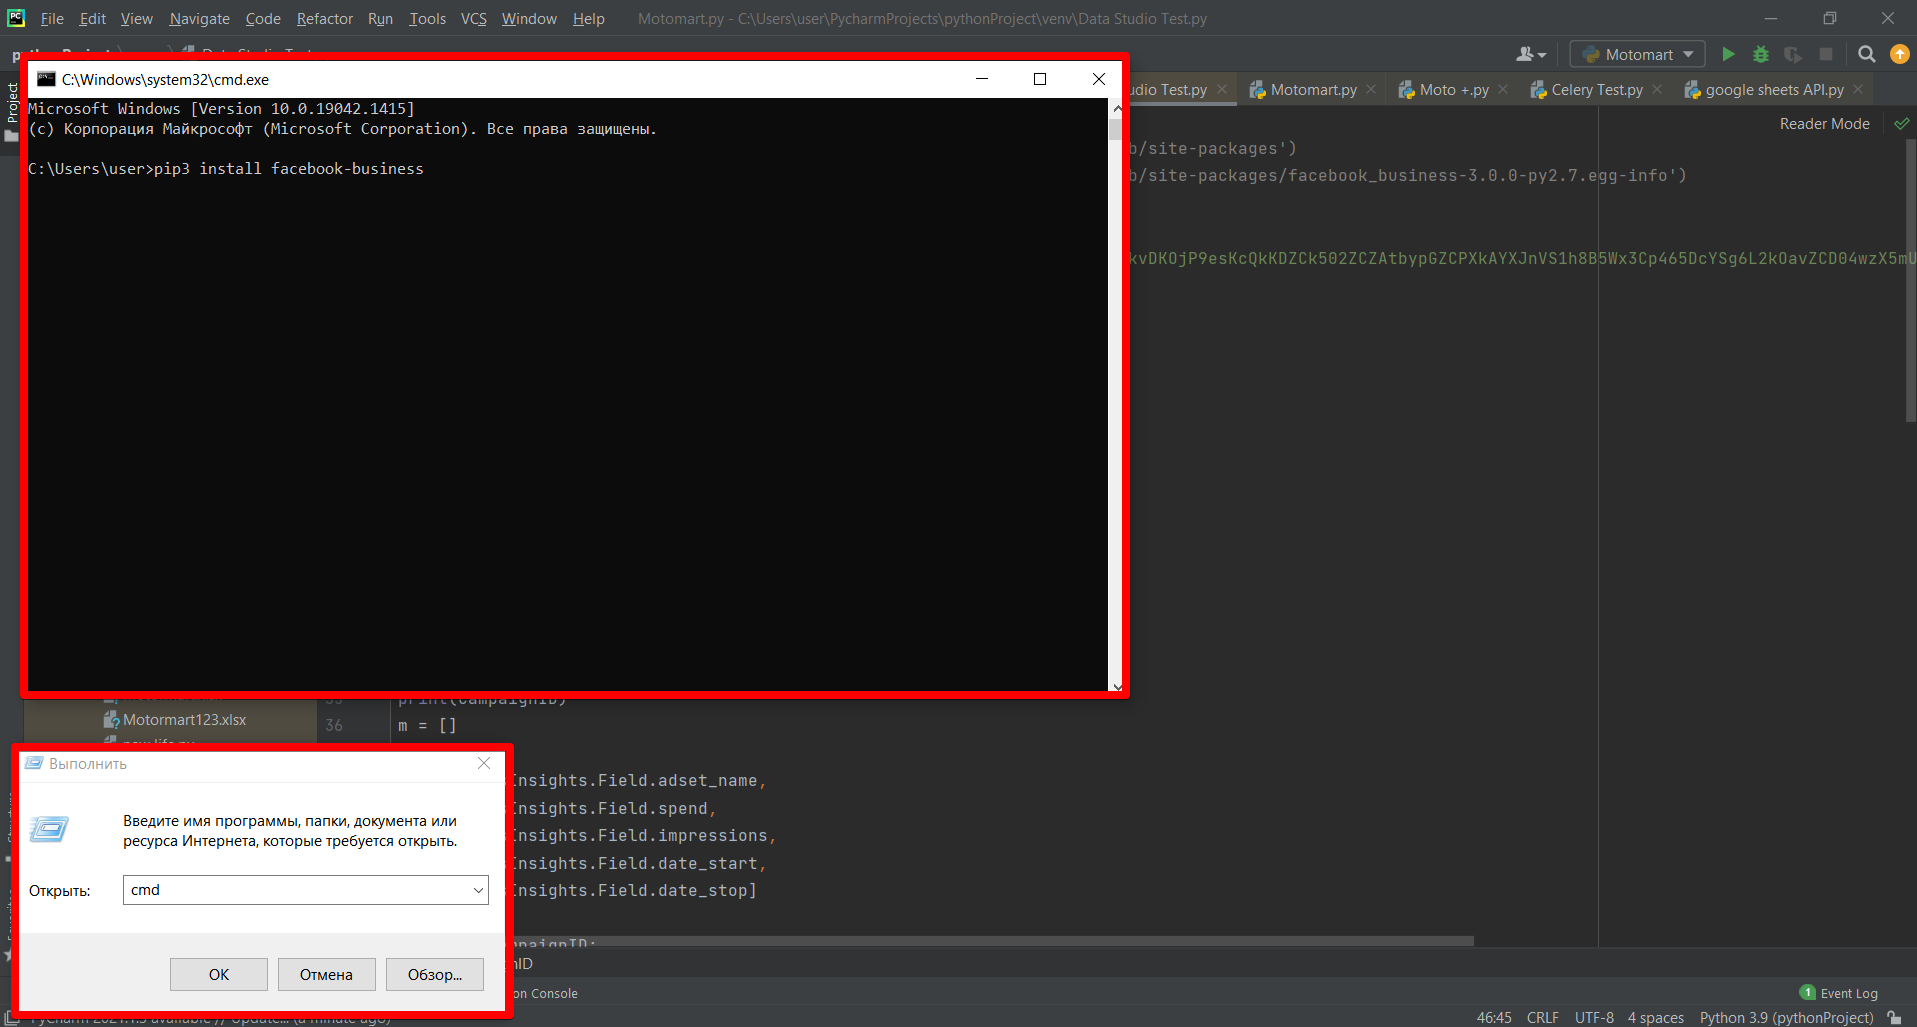Image resolution: width=1917 pixels, height=1027 pixels.
Task: Open the Code With Me user icon
Action: pyautogui.click(x=1530, y=54)
